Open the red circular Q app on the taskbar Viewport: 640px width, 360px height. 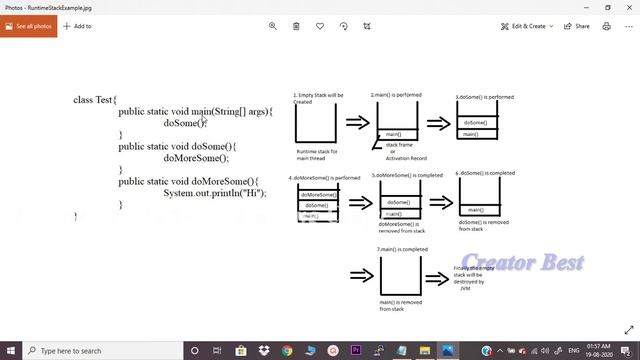333,351
